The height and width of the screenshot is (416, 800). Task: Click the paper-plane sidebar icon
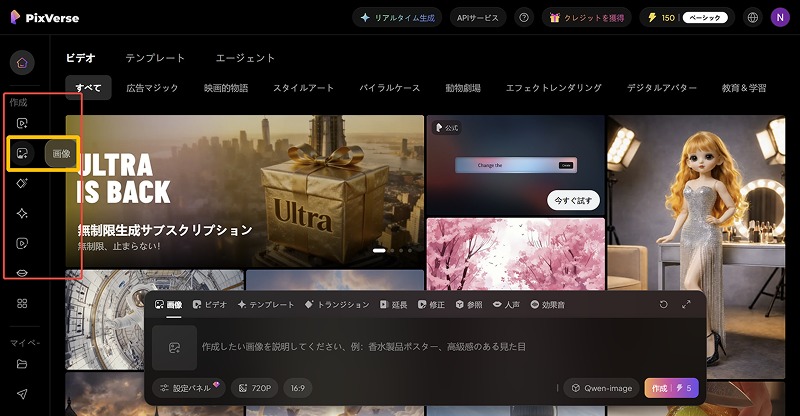(x=22, y=394)
